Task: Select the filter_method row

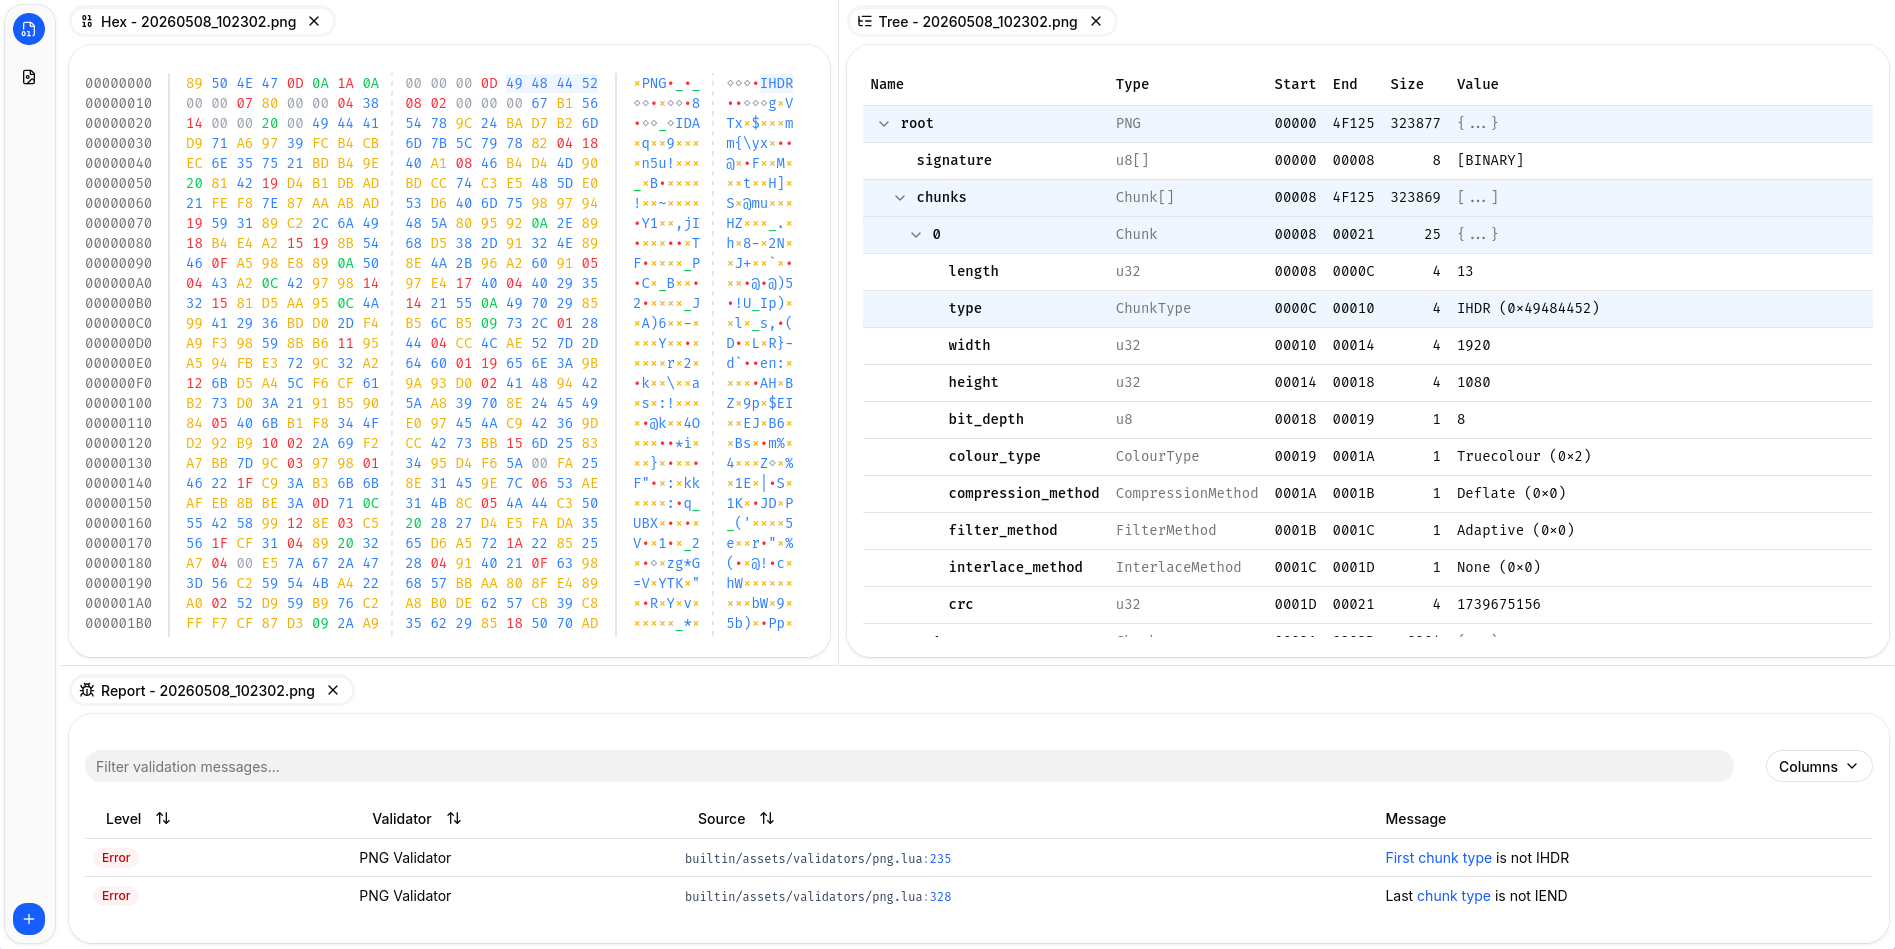Action: pos(1367,530)
